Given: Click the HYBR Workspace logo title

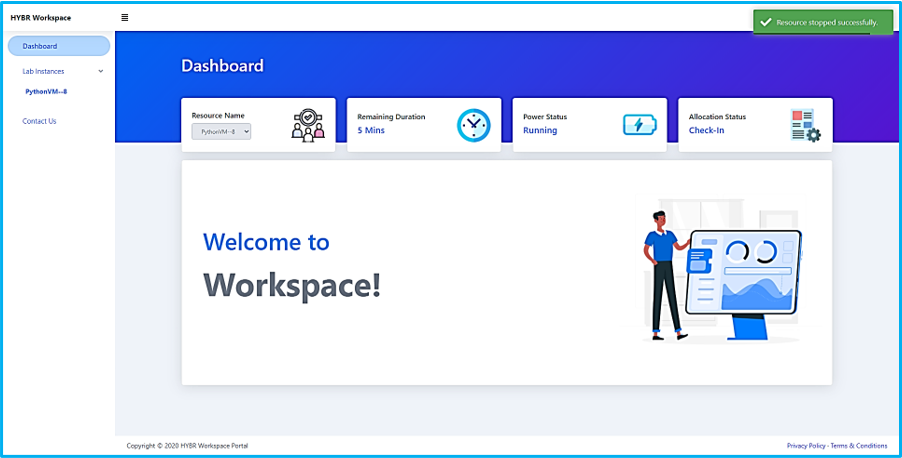Looking at the screenshot, I should 40,17.
